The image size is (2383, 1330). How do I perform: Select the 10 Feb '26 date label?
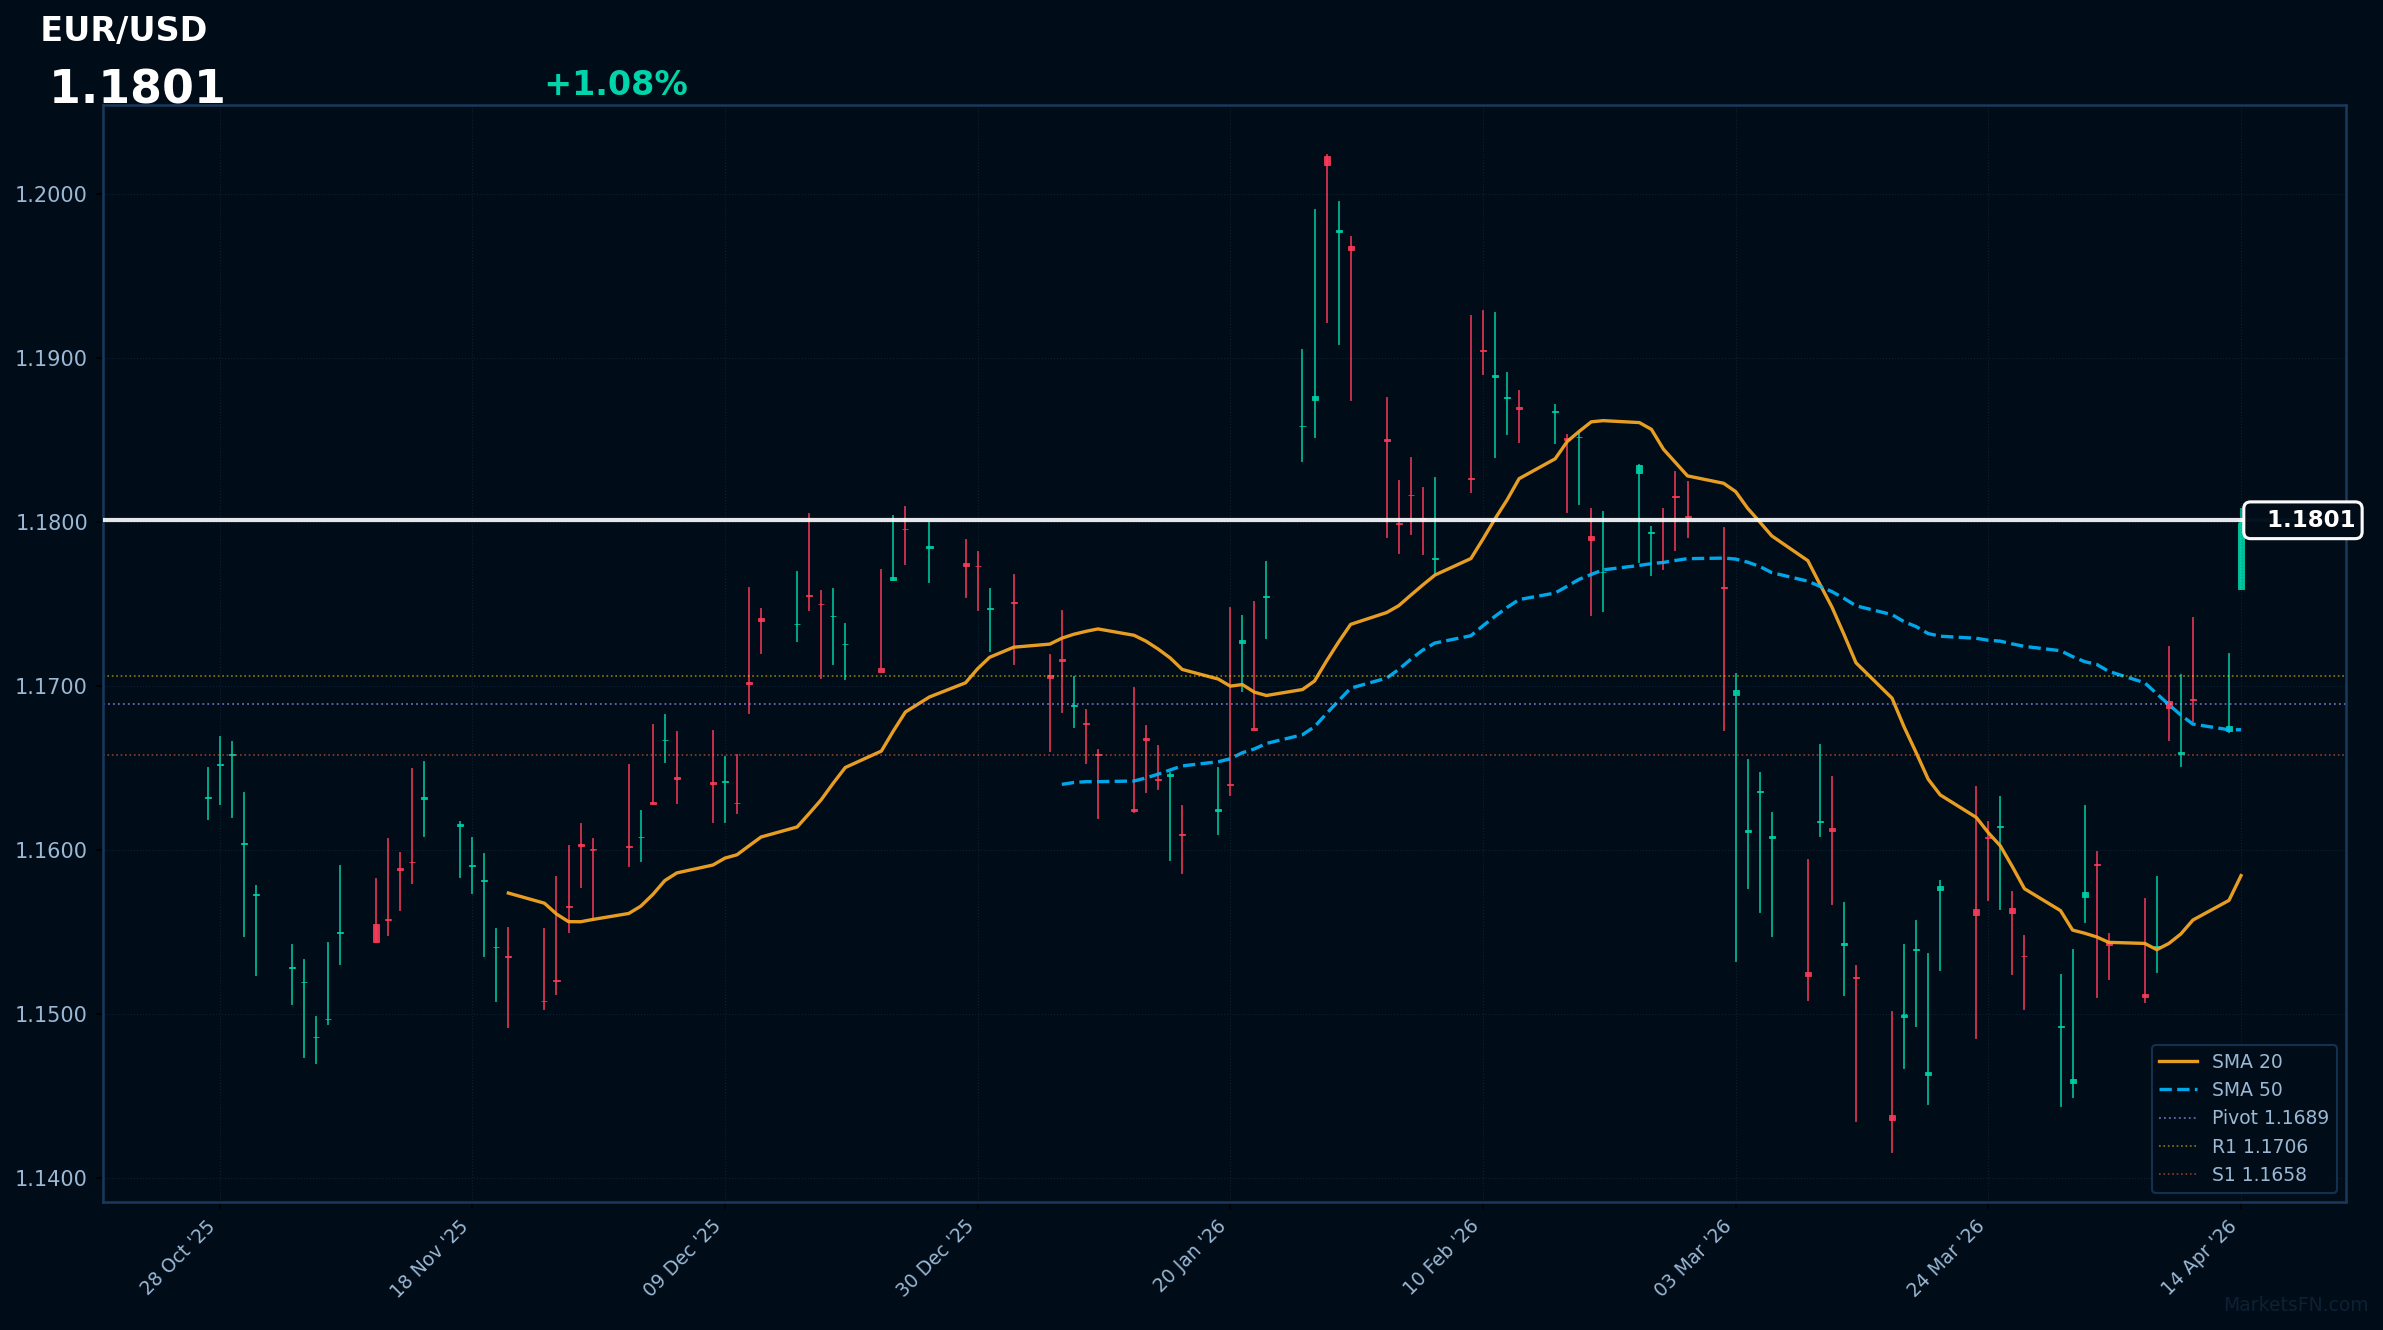coord(1441,1257)
